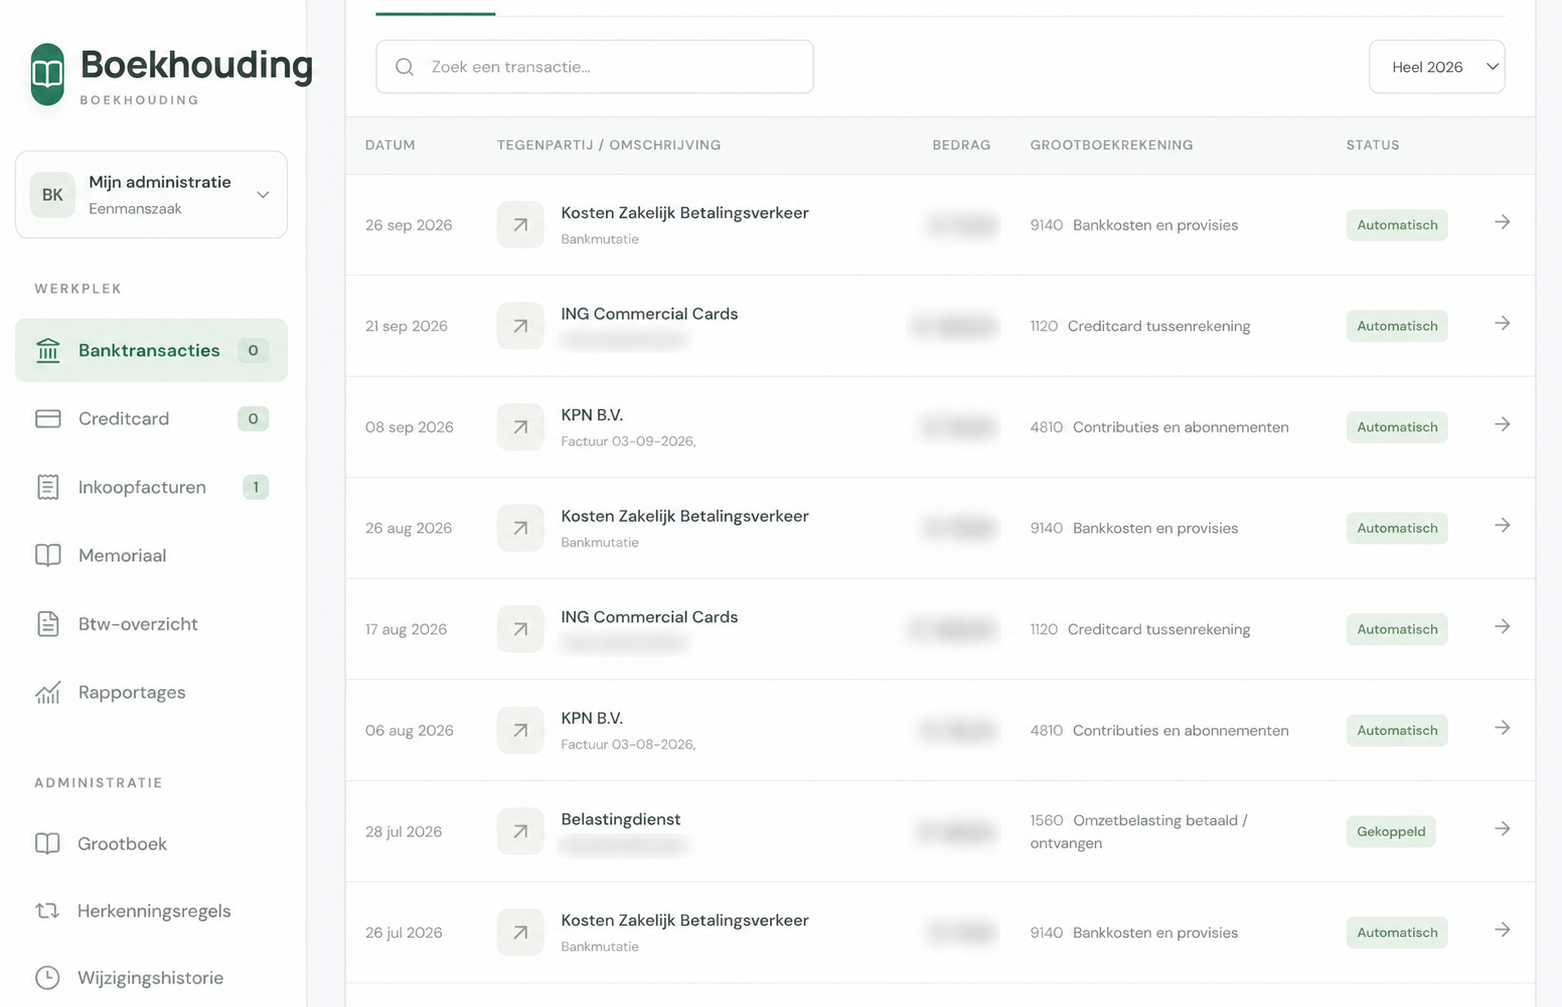Click the Inkoopfacturen count badge 1
Screen dimensions: 1562x1007
tap(255, 487)
